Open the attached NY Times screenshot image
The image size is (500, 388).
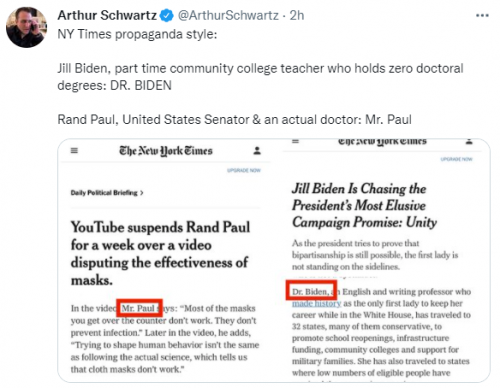point(274,260)
